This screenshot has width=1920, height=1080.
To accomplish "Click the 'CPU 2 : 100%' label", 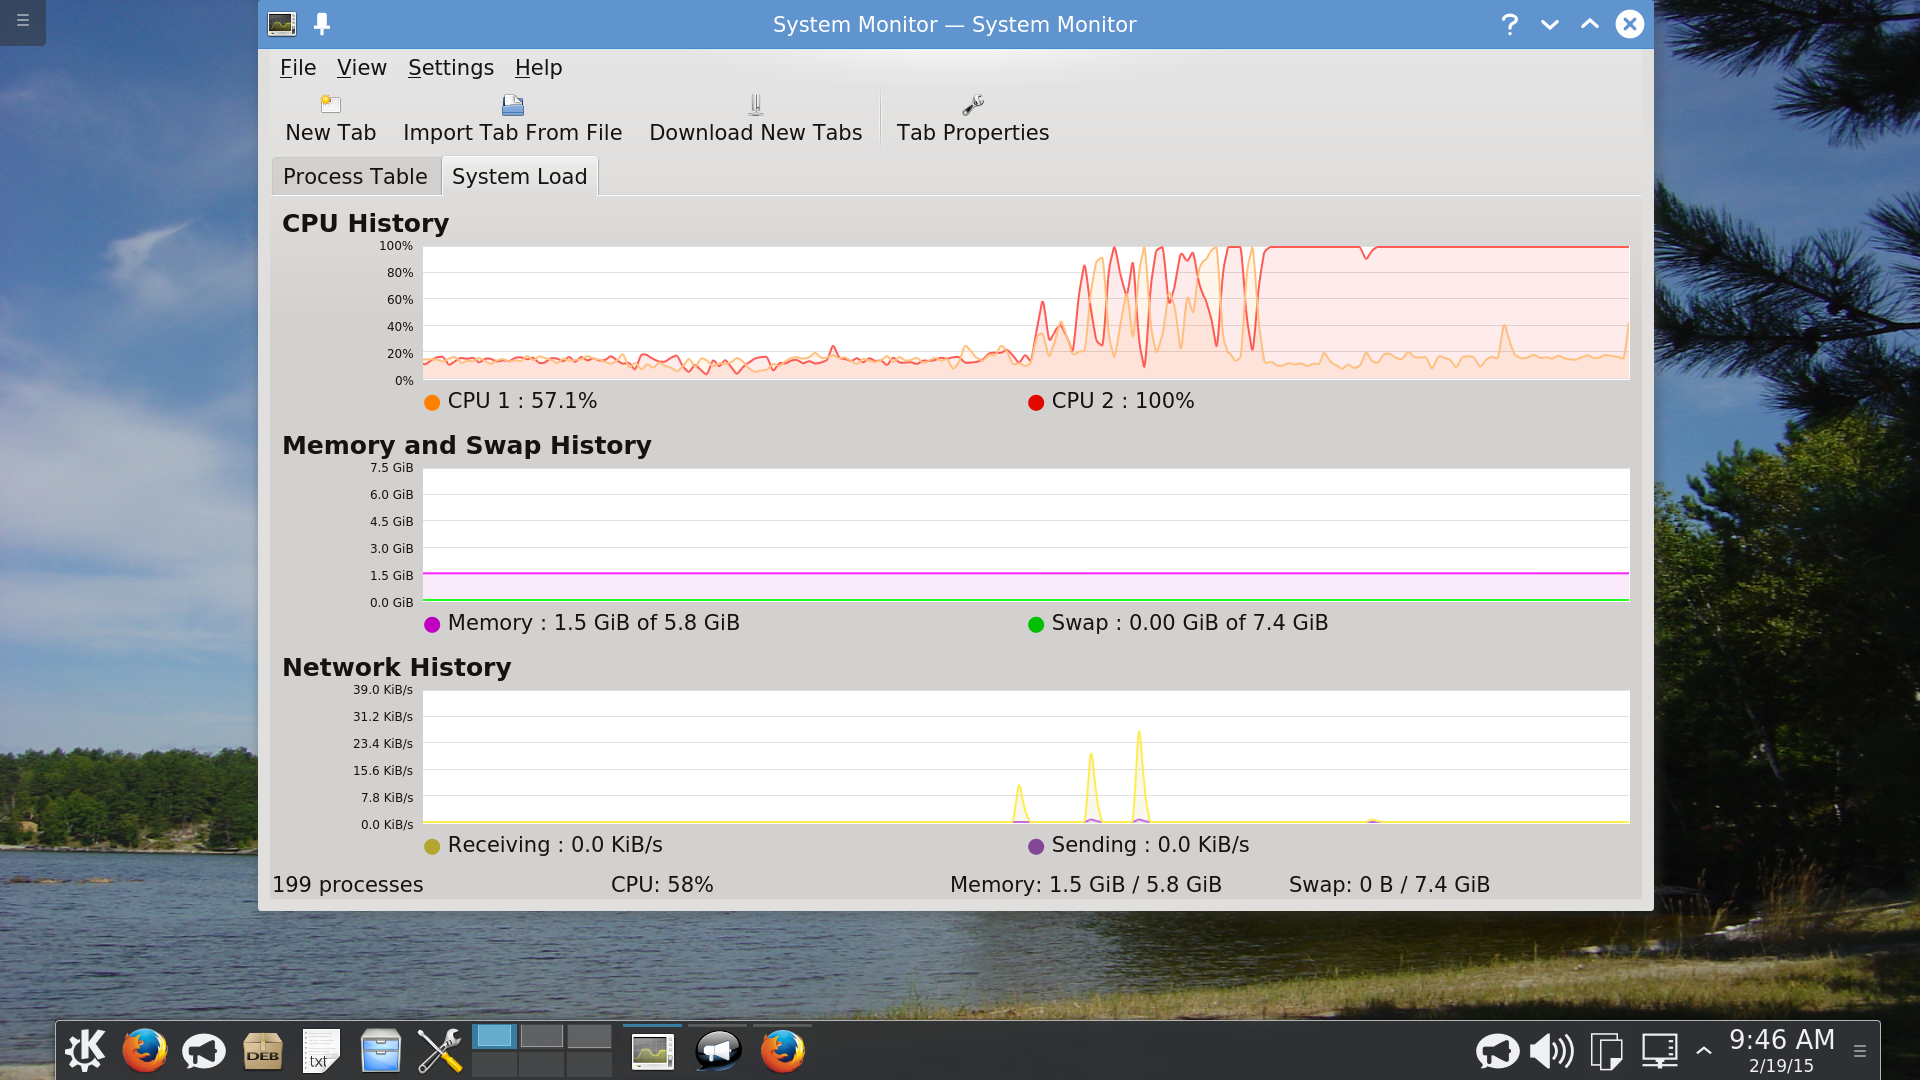I will (x=1122, y=400).
